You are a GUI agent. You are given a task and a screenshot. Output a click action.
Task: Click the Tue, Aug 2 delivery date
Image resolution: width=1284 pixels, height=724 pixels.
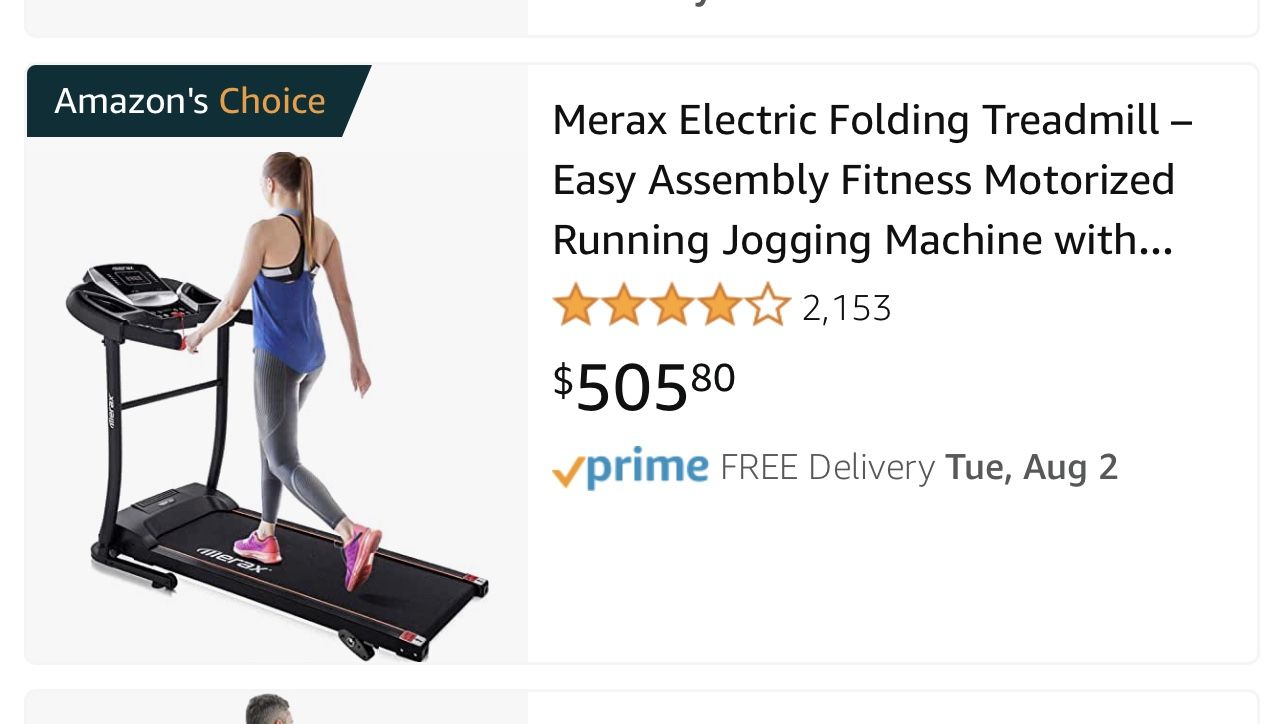click(x=1031, y=468)
